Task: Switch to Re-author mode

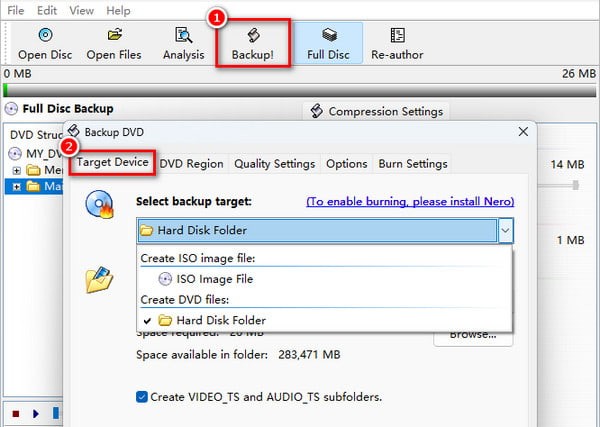Action: pyautogui.click(x=397, y=44)
